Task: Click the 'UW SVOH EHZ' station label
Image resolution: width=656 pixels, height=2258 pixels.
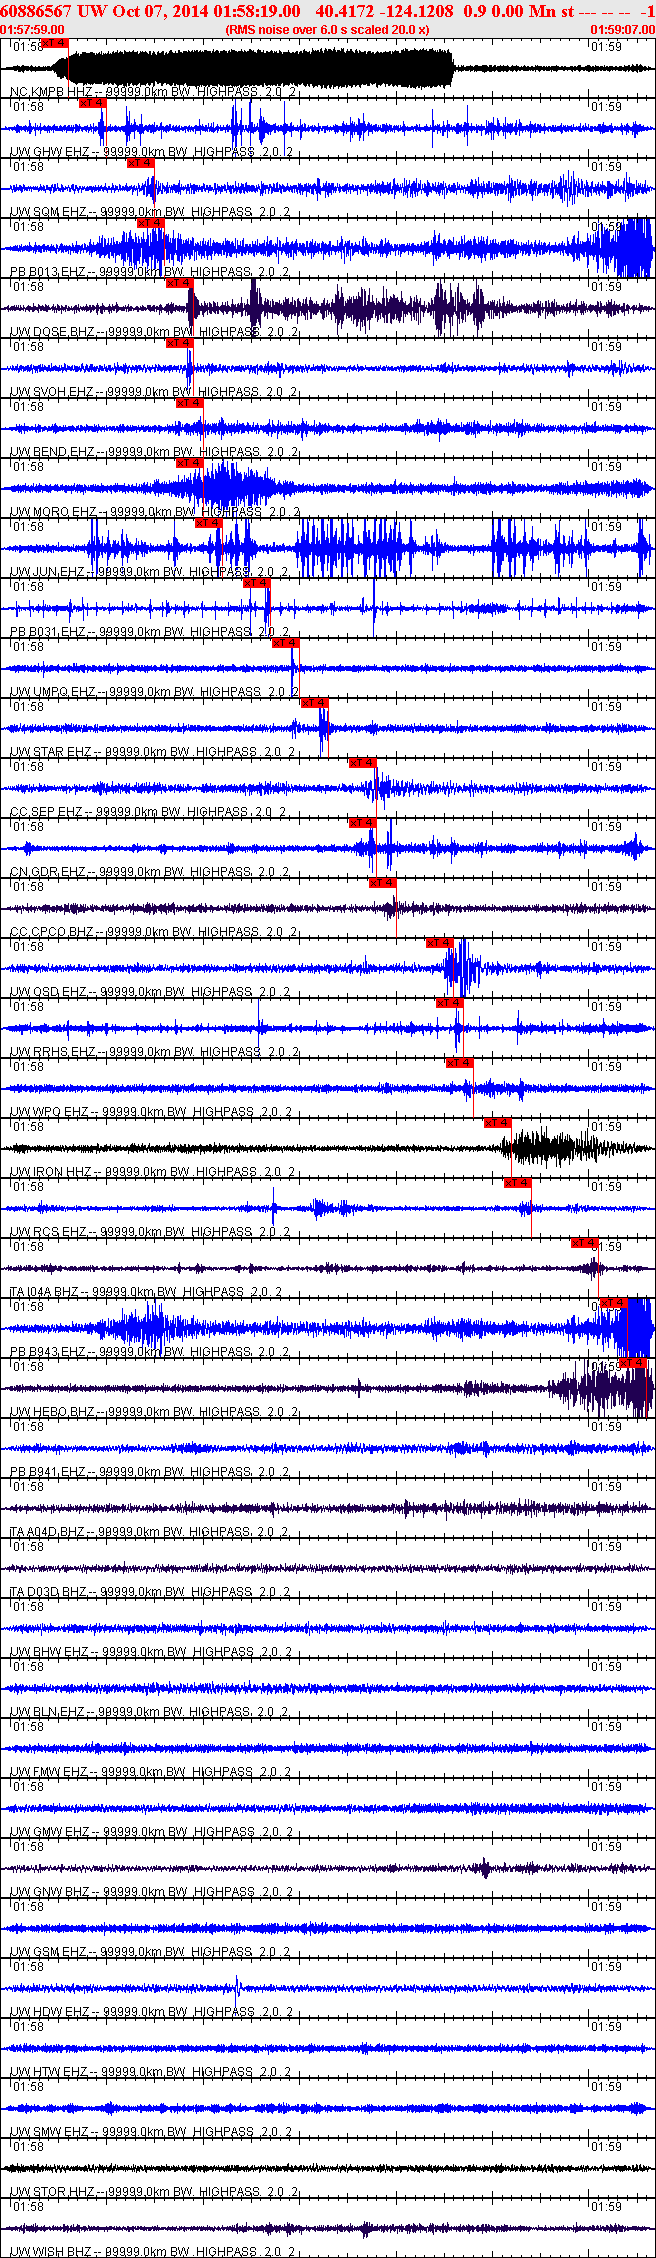Action: tap(52, 392)
